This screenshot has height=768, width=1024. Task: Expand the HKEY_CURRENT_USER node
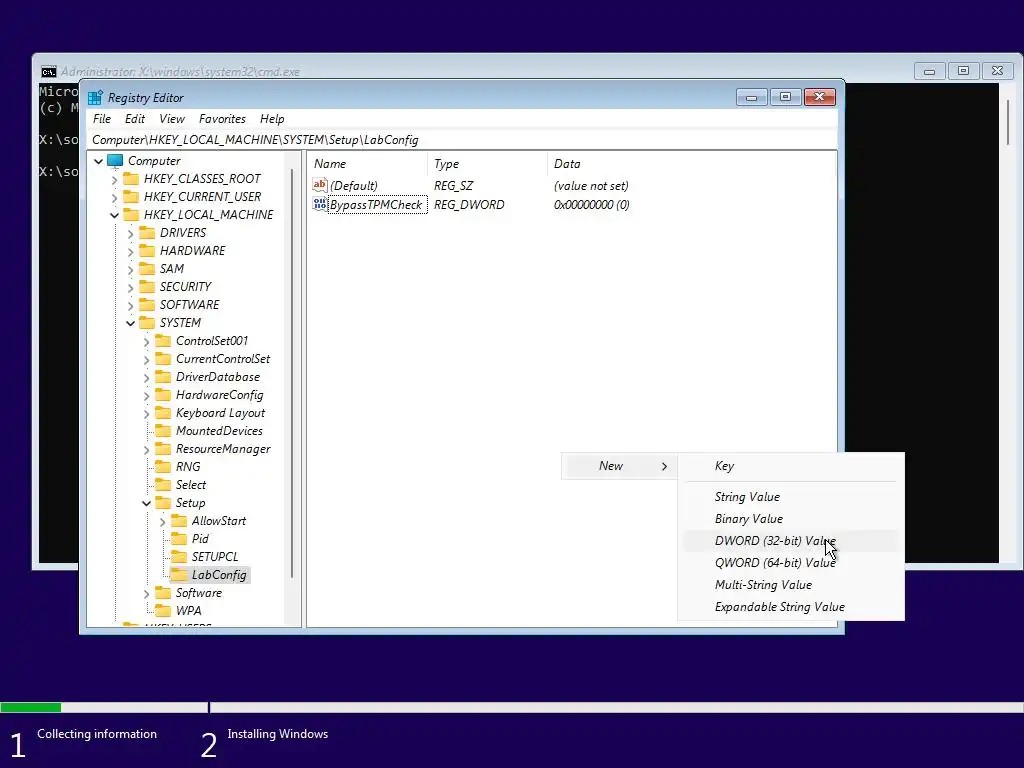coord(115,197)
